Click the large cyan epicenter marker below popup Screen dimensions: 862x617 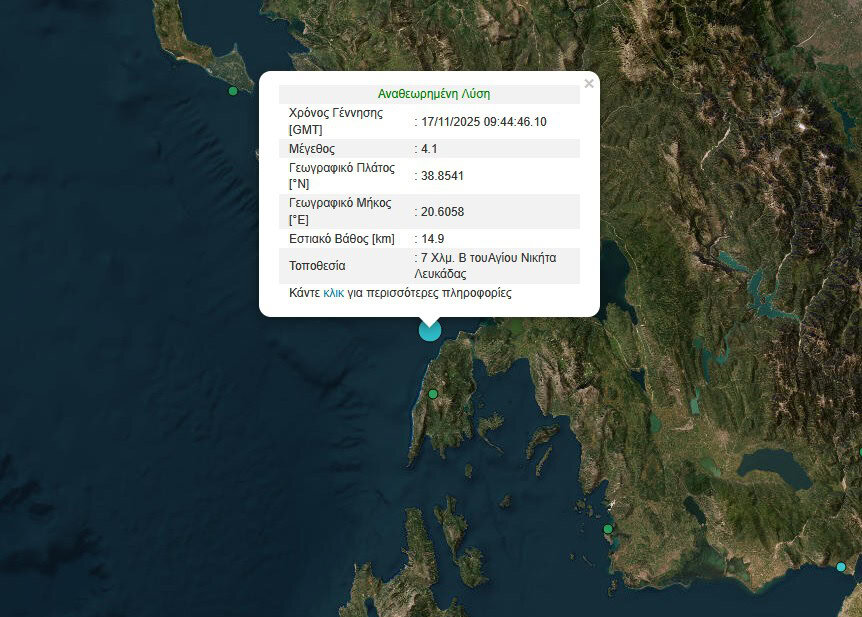coord(430,329)
